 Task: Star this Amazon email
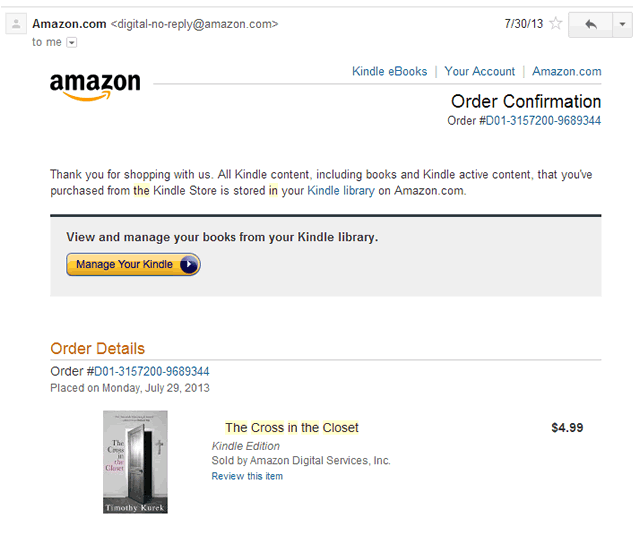[556, 23]
